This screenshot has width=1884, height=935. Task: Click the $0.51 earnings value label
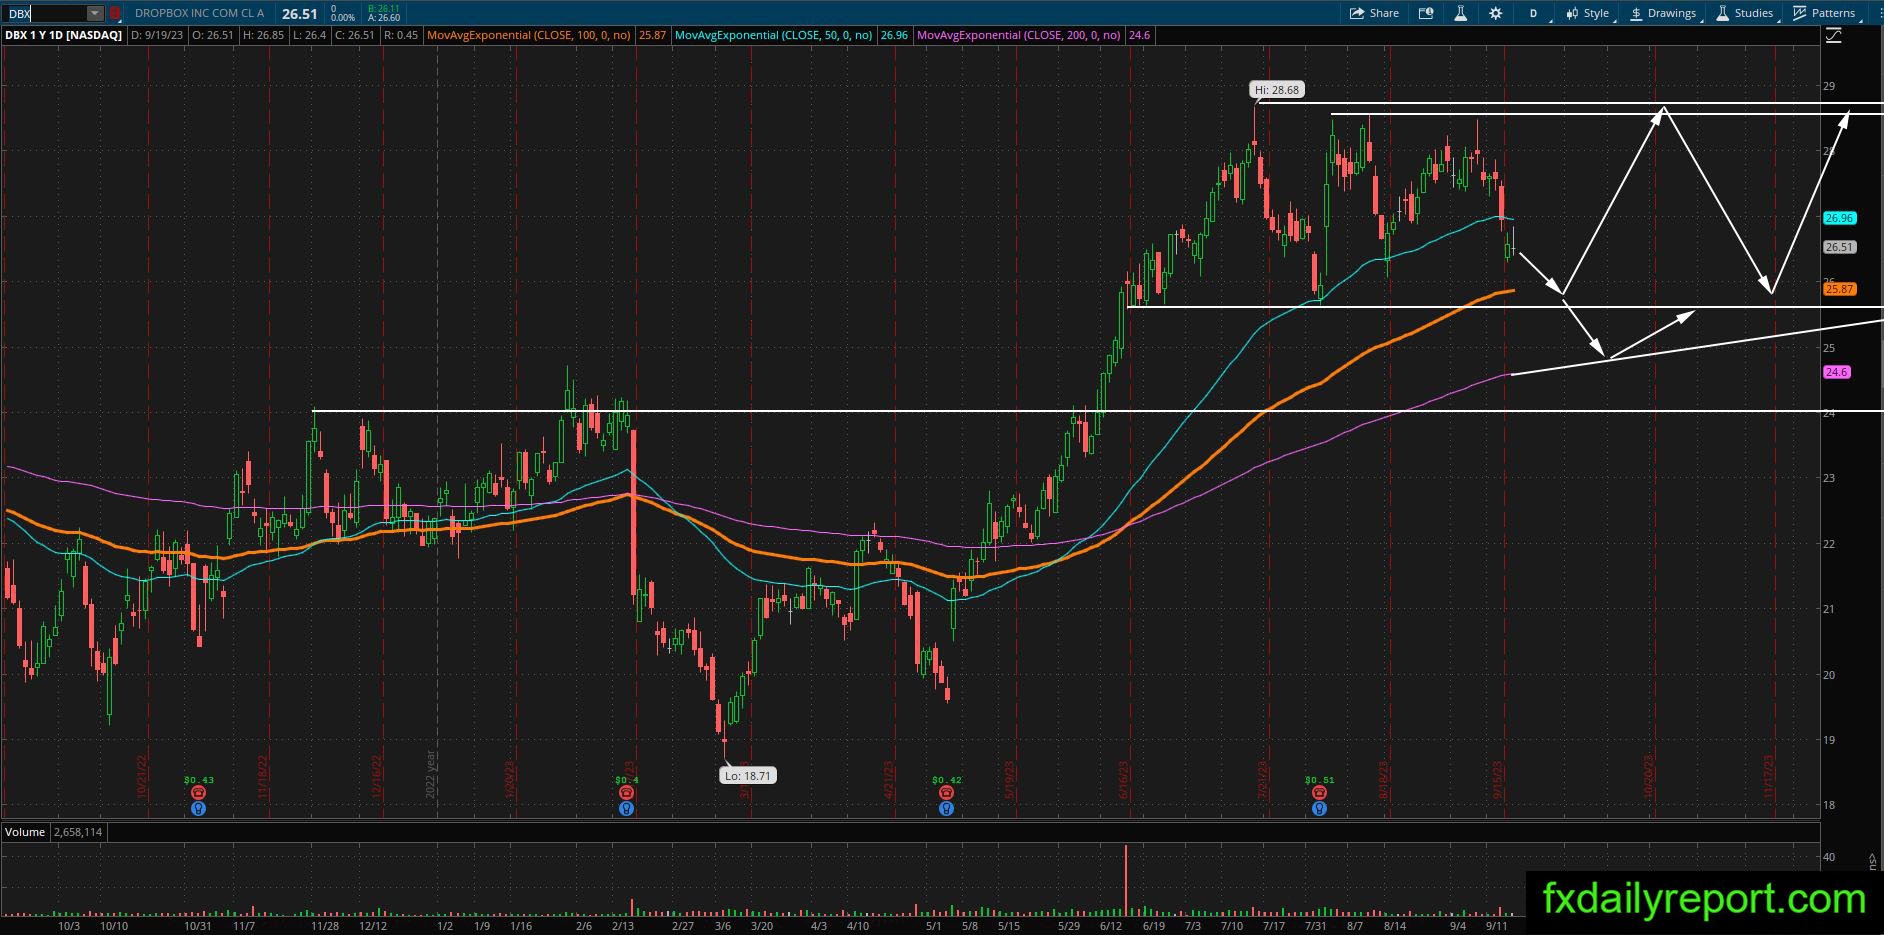[1319, 780]
